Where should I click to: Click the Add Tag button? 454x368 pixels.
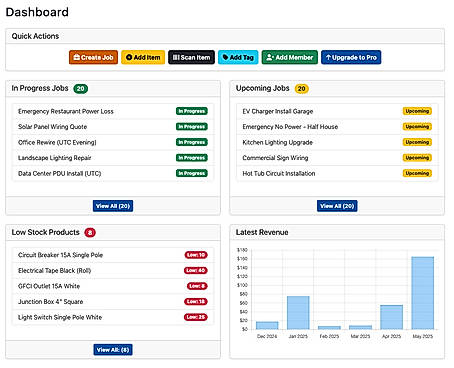click(x=238, y=57)
